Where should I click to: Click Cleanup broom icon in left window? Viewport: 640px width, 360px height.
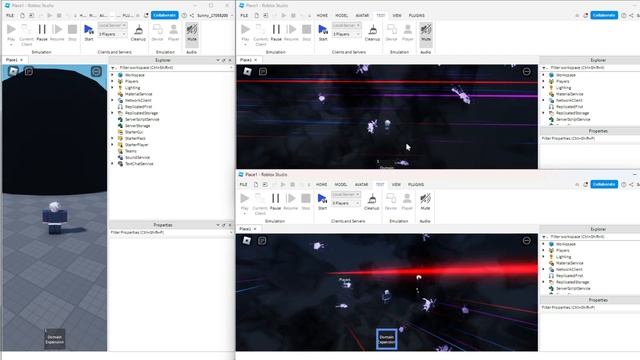(138, 32)
